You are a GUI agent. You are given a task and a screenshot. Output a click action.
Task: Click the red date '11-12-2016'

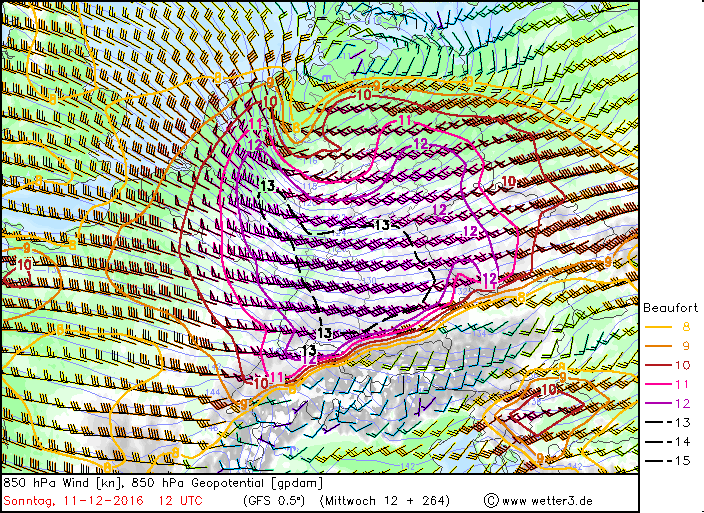(103, 500)
